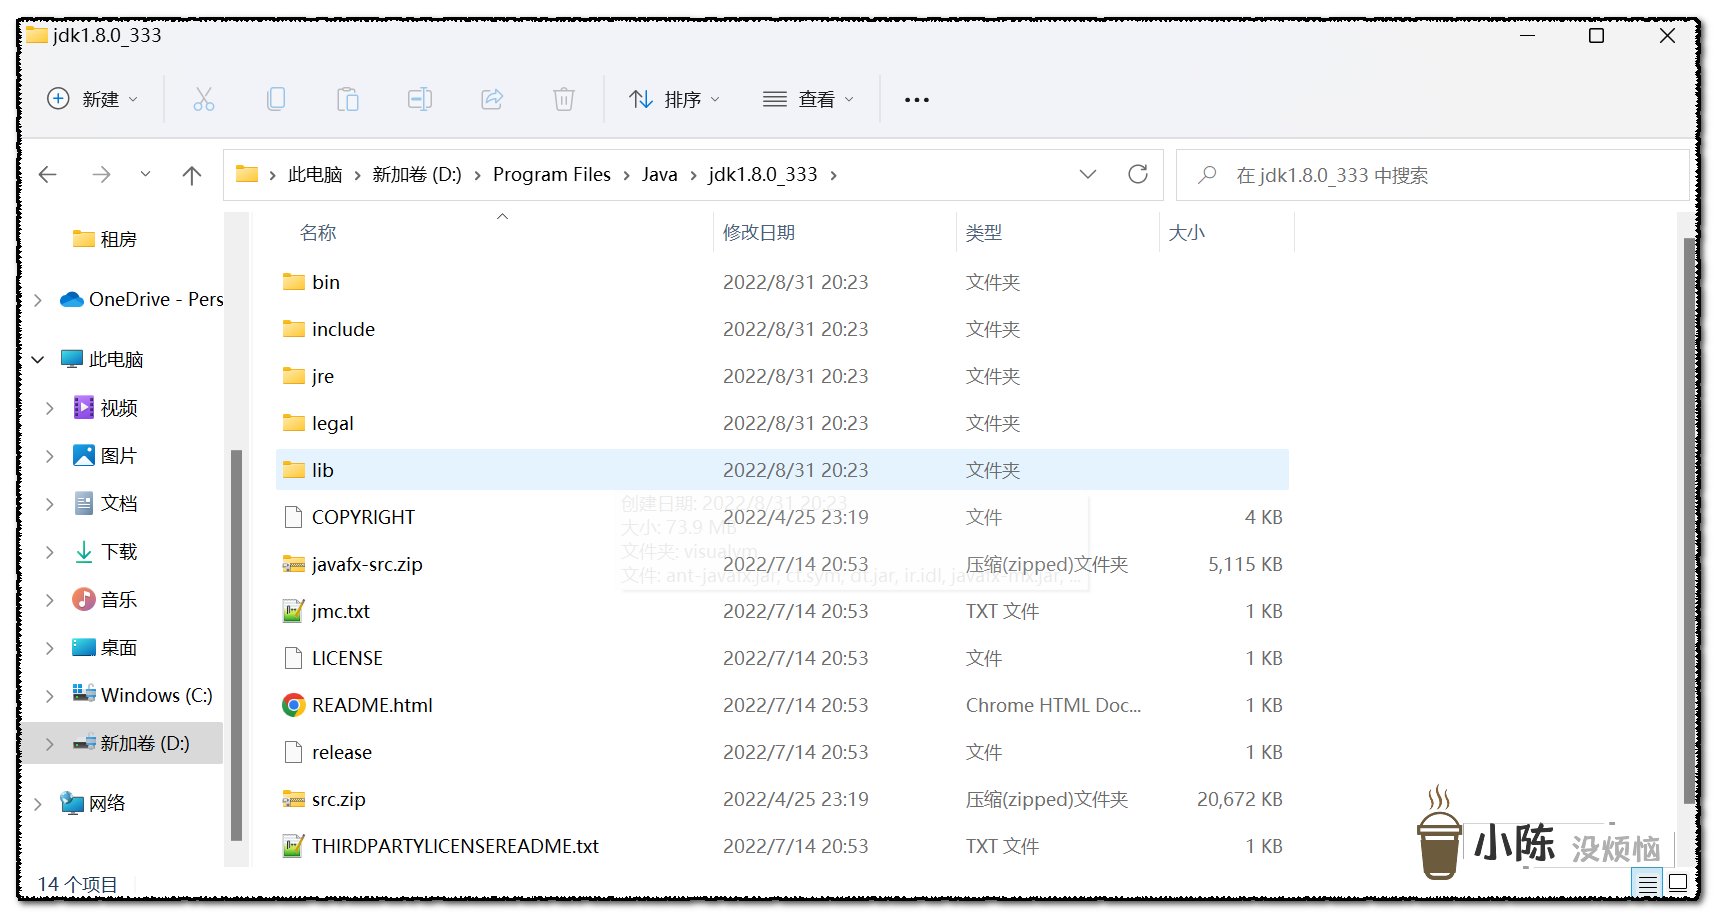Click Program Files in the address breadcrumb
The height and width of the screenshot is (918, 1718).
[x=552, y=175]
